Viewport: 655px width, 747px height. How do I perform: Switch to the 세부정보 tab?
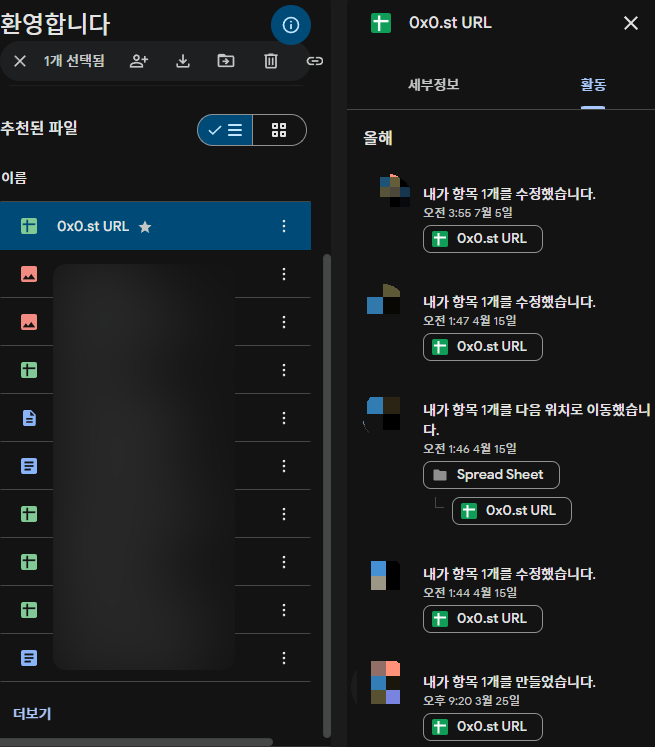[433, 85]
